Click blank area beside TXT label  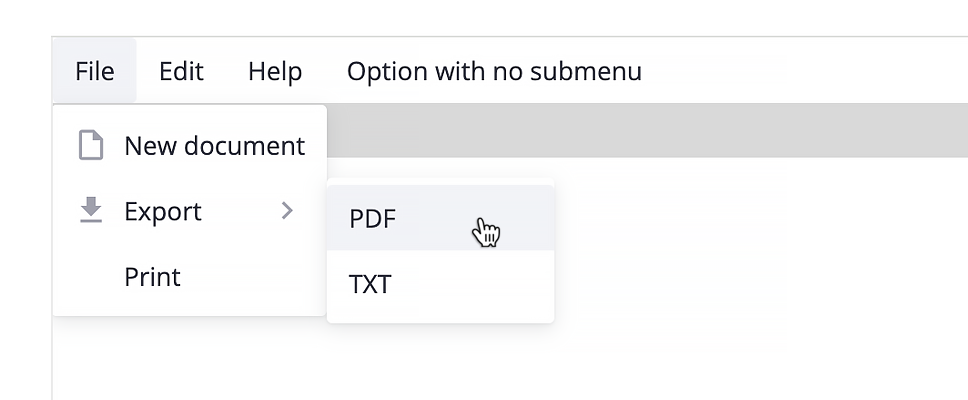472,283
